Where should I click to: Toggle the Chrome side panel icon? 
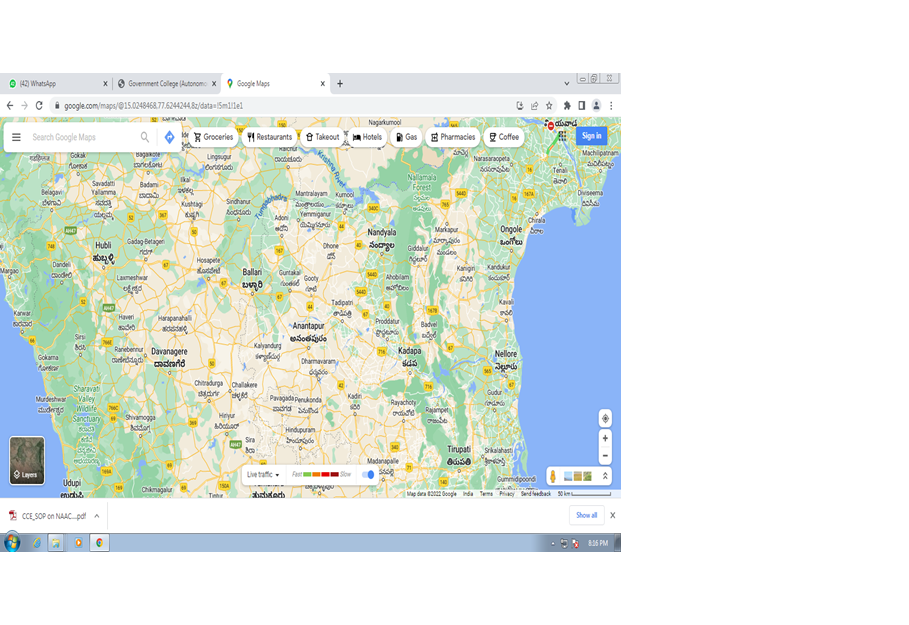point(581,106)
